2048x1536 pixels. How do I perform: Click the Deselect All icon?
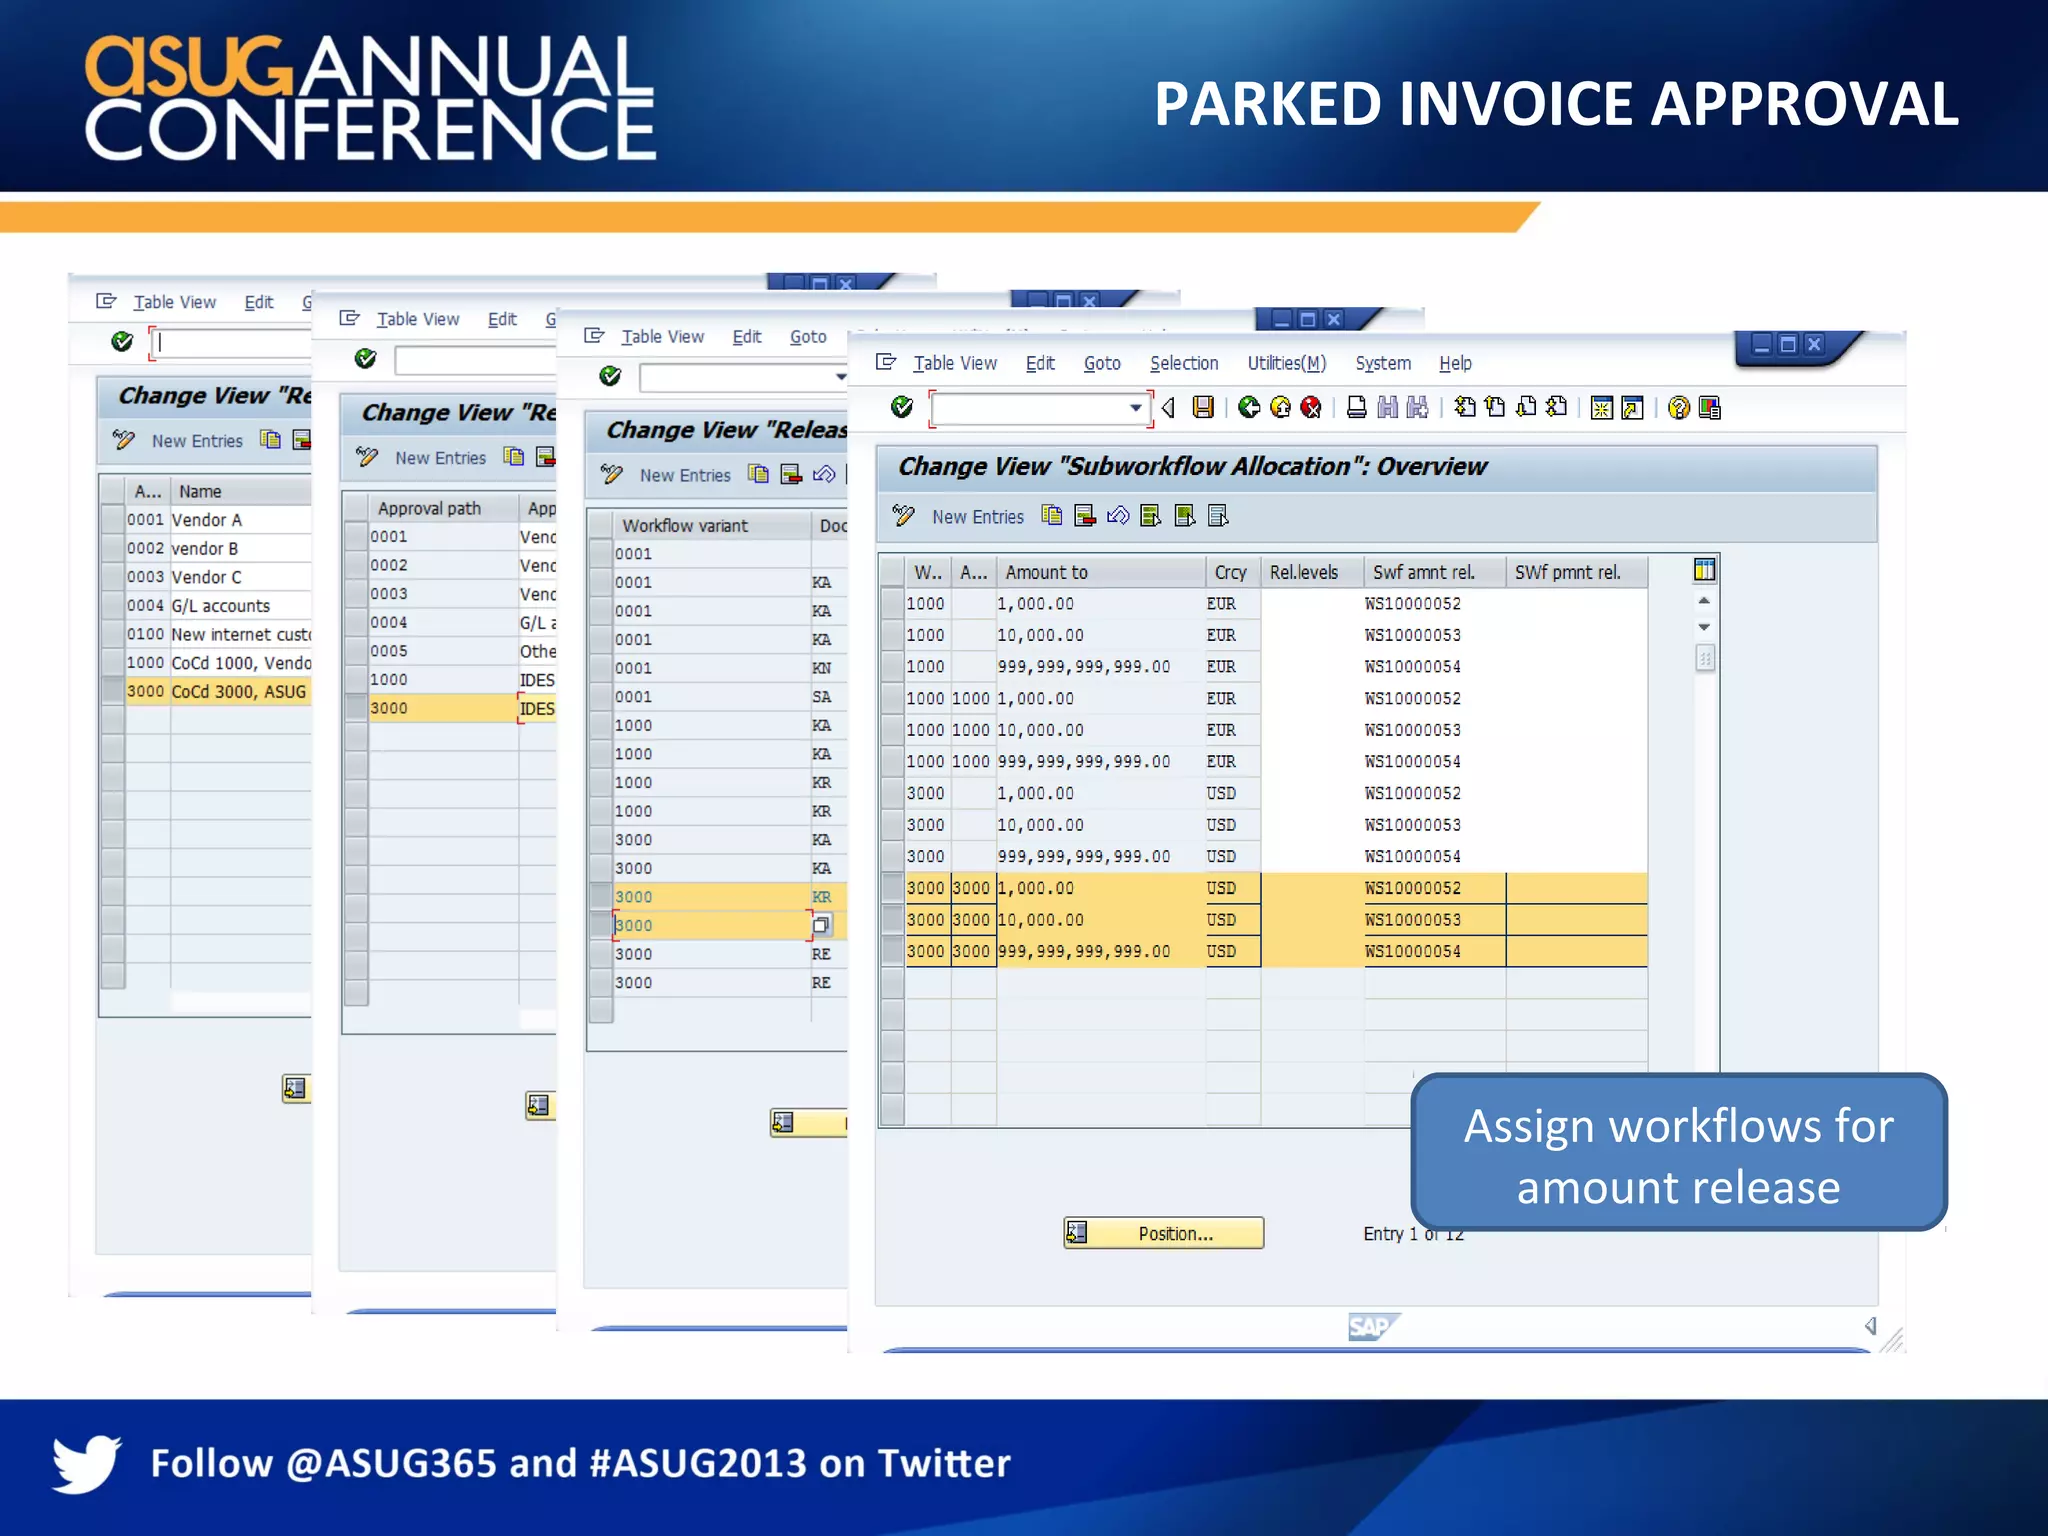pyautogui.click(x=1218, y=516)
